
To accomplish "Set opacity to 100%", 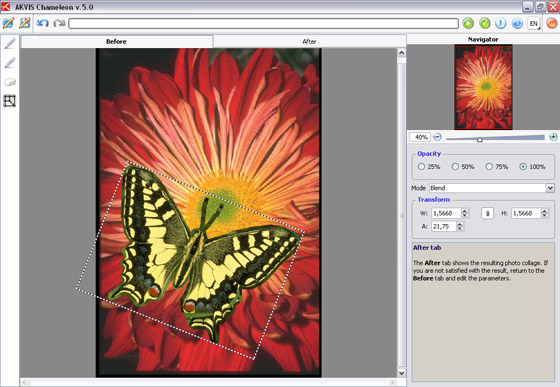I will click(523, 167).
